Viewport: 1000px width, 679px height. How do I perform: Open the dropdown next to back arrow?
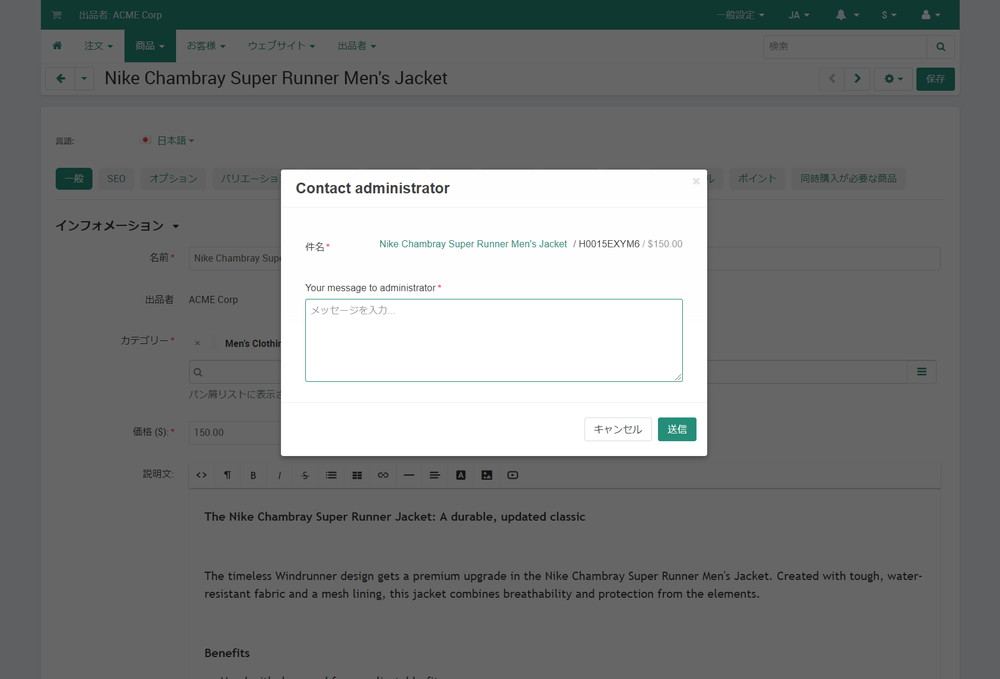(x=84, y=78)
